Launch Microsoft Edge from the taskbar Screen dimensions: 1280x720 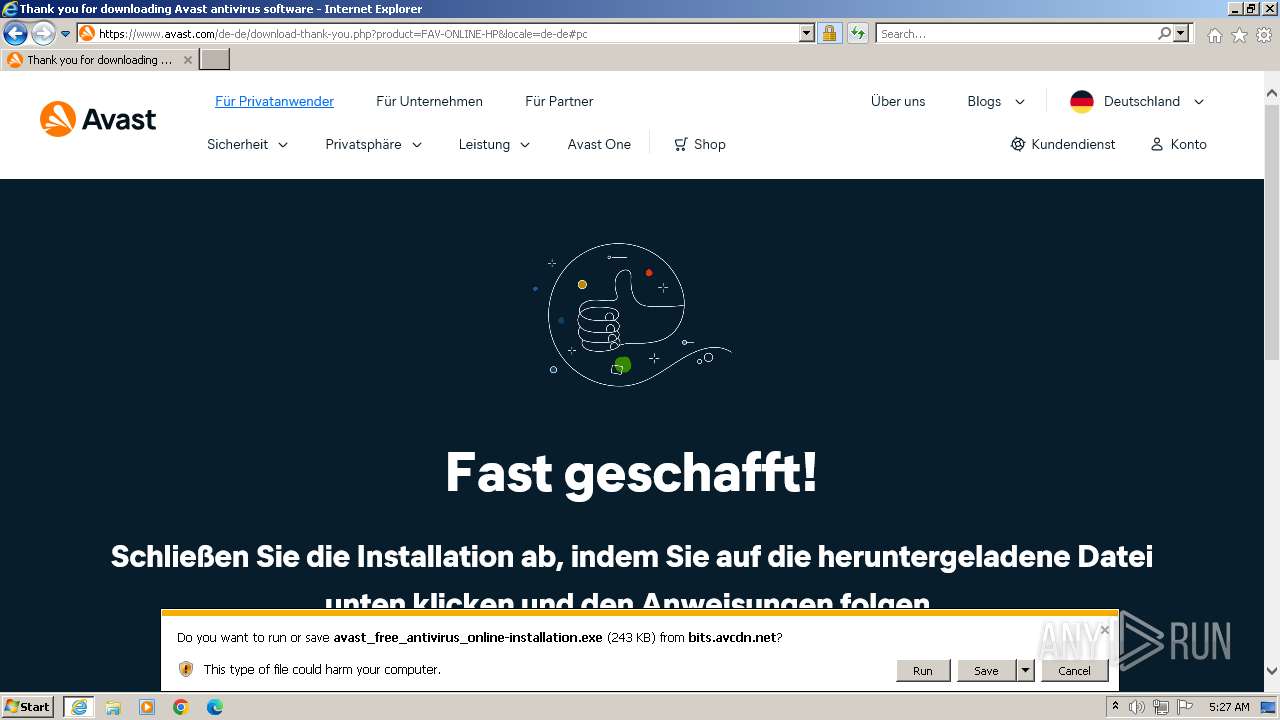point(215,707)
